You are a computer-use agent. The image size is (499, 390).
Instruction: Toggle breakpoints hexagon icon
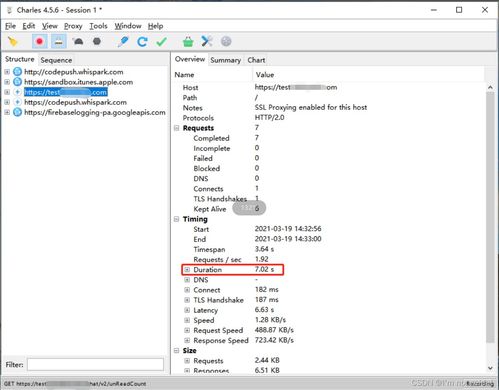click(97, 42)
